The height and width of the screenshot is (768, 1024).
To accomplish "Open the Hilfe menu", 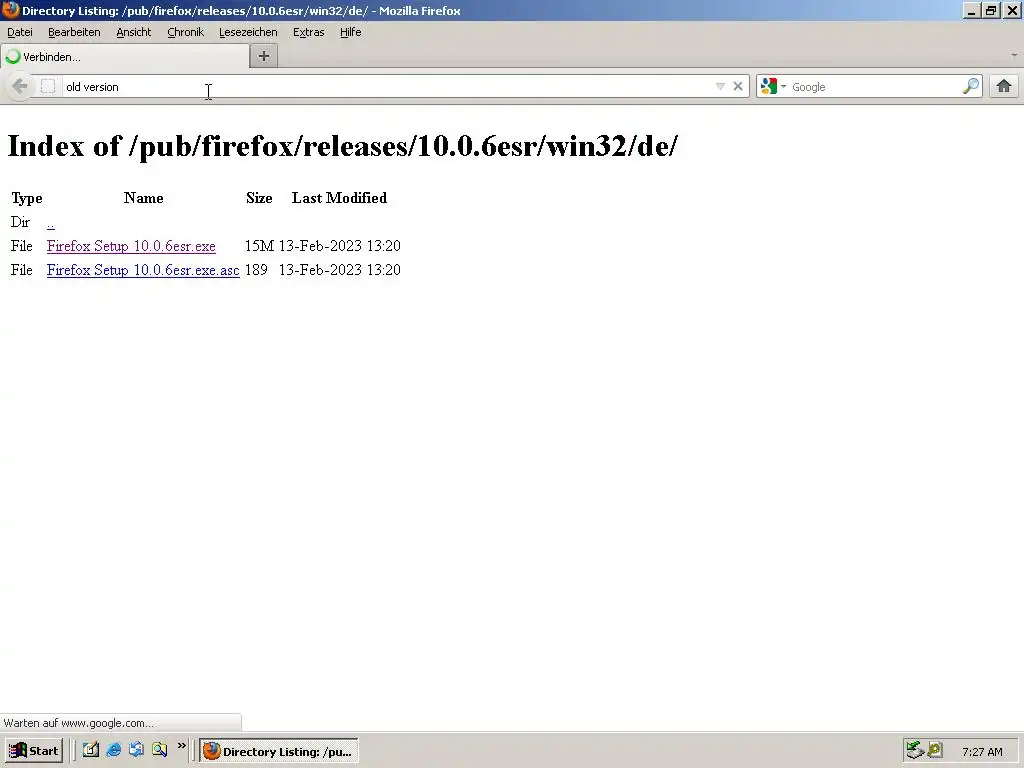I will (x=351, y=32).
